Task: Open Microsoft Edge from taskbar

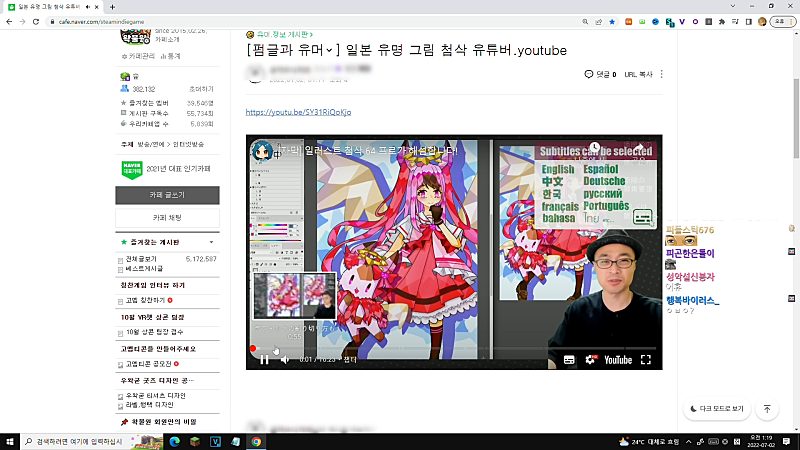Action: pos(174,441)
